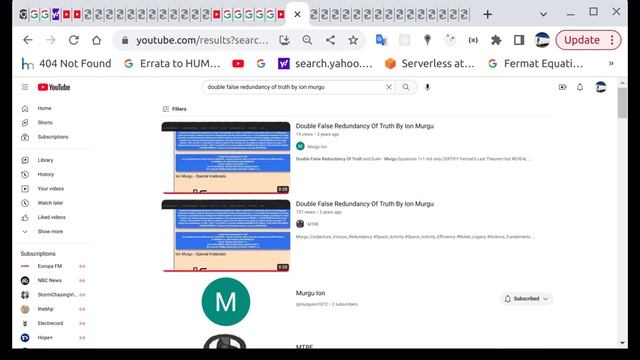Open thebhp subscription channel
Viewport: 640px width, 360px height.
click(x=45, y=309)
